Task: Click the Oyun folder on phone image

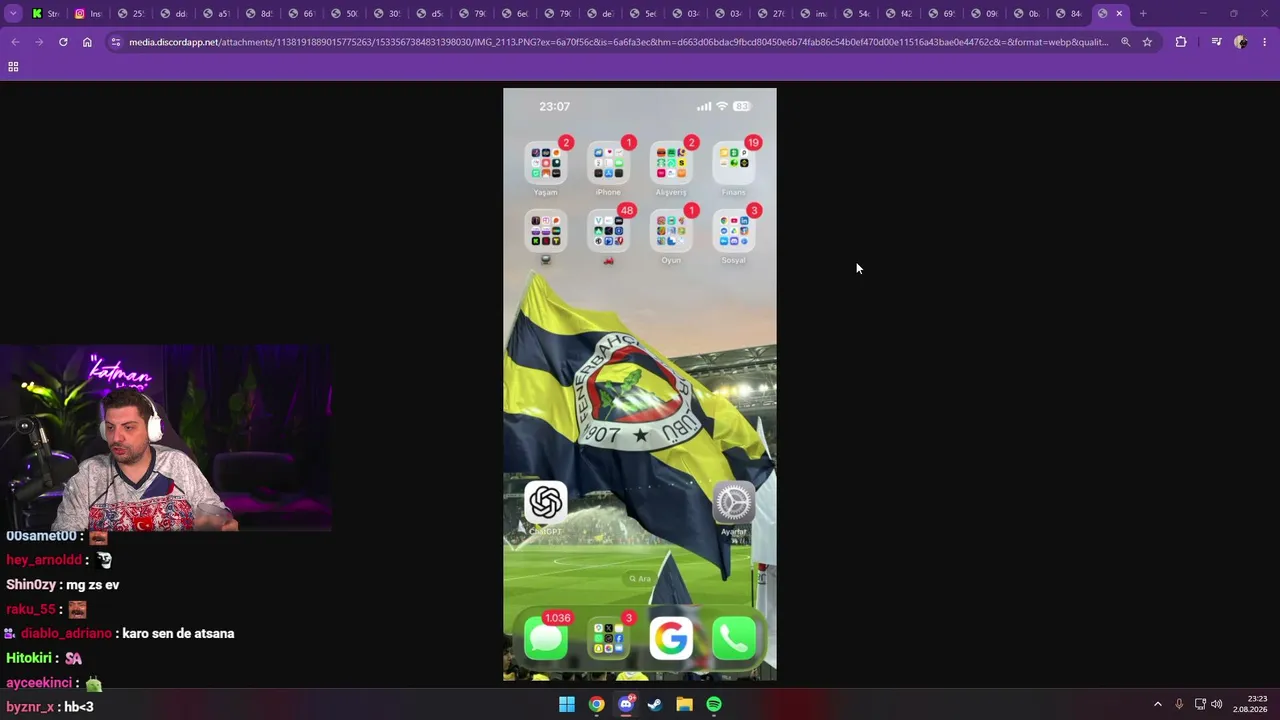Action: pos(671,231)
